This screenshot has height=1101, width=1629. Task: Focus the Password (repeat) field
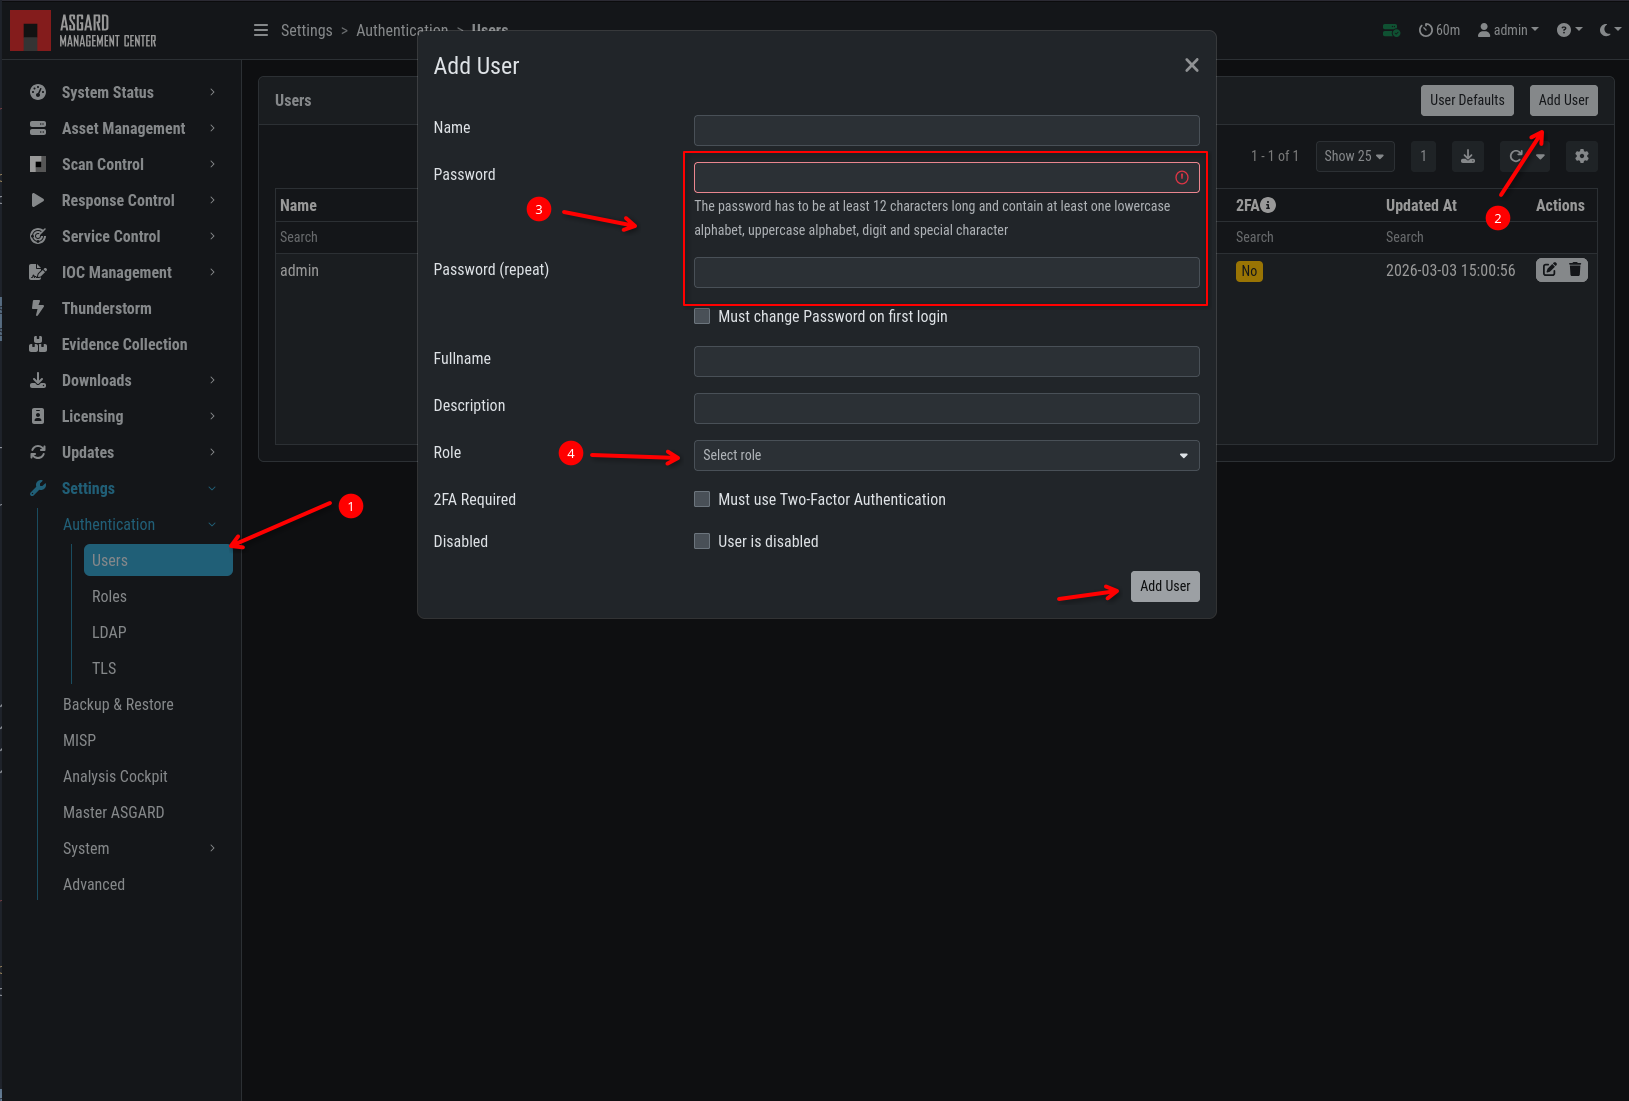click(947, 272)
